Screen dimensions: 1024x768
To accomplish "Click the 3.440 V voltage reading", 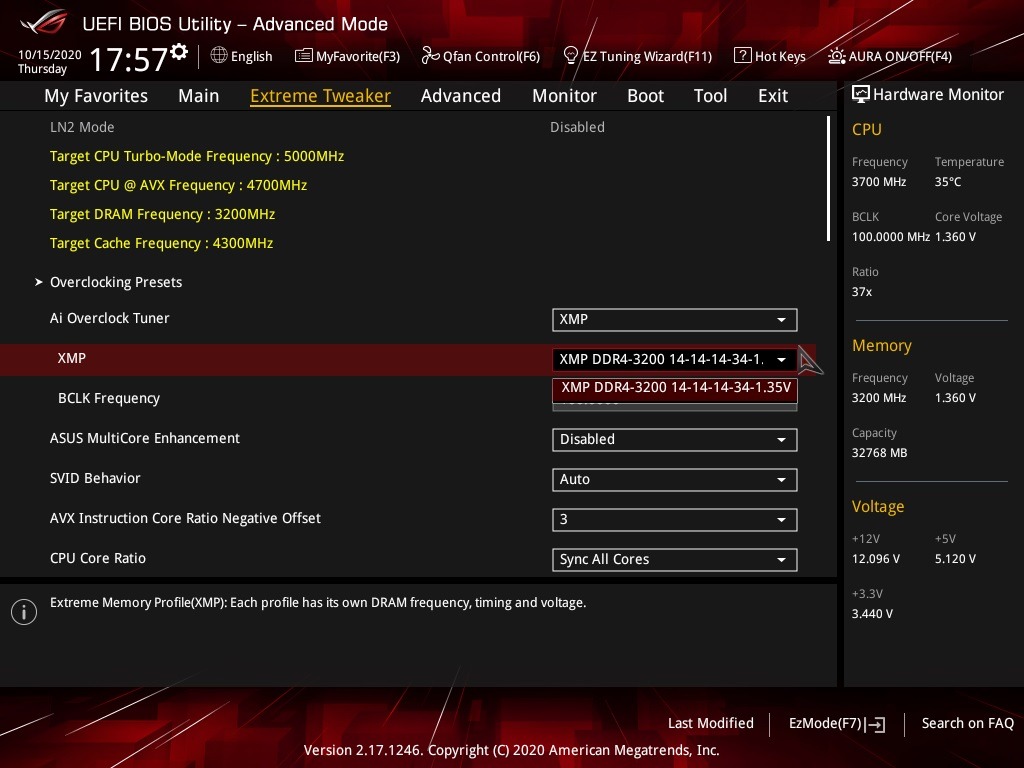I will pos(872,614).
